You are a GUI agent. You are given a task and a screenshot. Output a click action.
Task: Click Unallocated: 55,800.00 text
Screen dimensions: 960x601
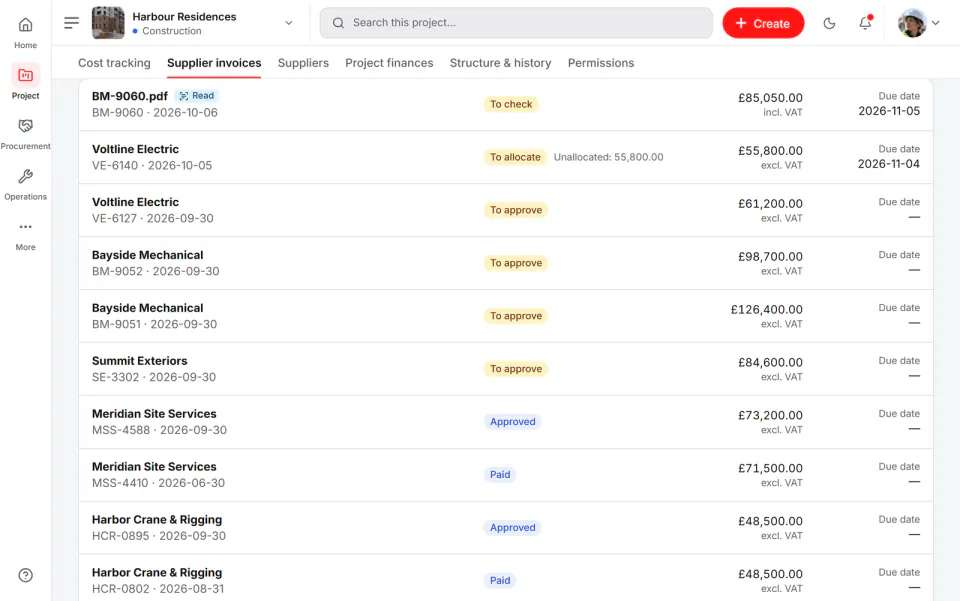pyautogui.click(x=608, y=157)
